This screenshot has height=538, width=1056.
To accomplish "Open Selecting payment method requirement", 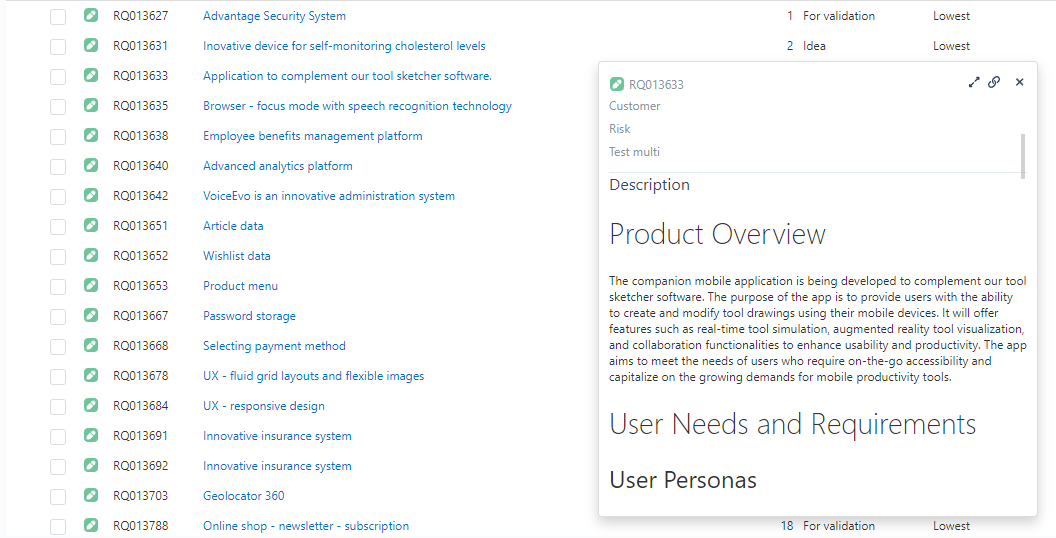I will (x=274, y=346).
